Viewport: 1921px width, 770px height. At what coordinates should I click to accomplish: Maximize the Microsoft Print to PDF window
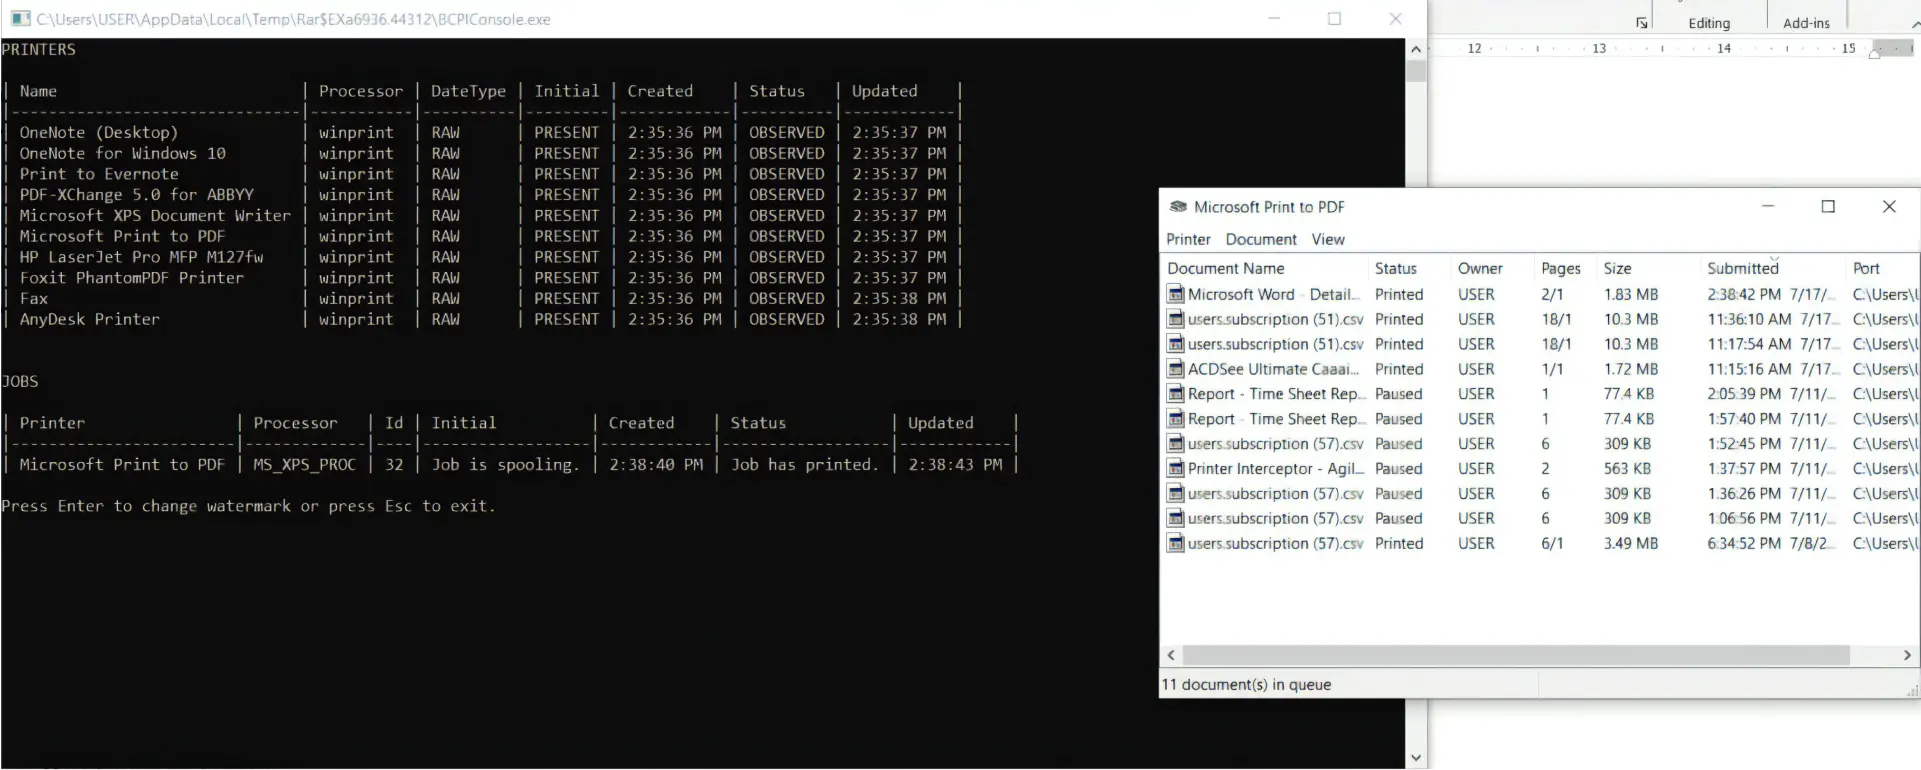[1828, 207]
